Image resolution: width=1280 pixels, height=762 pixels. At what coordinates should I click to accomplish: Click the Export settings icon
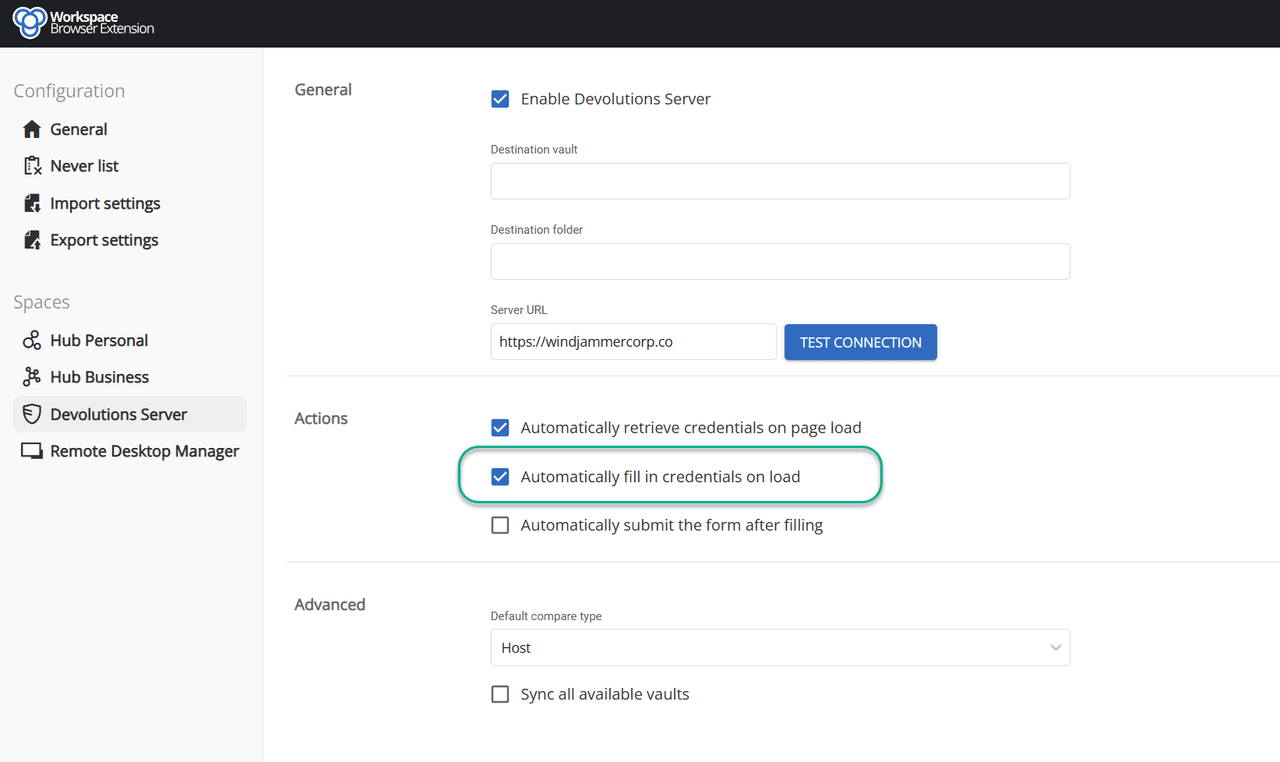pyautogui.click(x=32, y=240)
